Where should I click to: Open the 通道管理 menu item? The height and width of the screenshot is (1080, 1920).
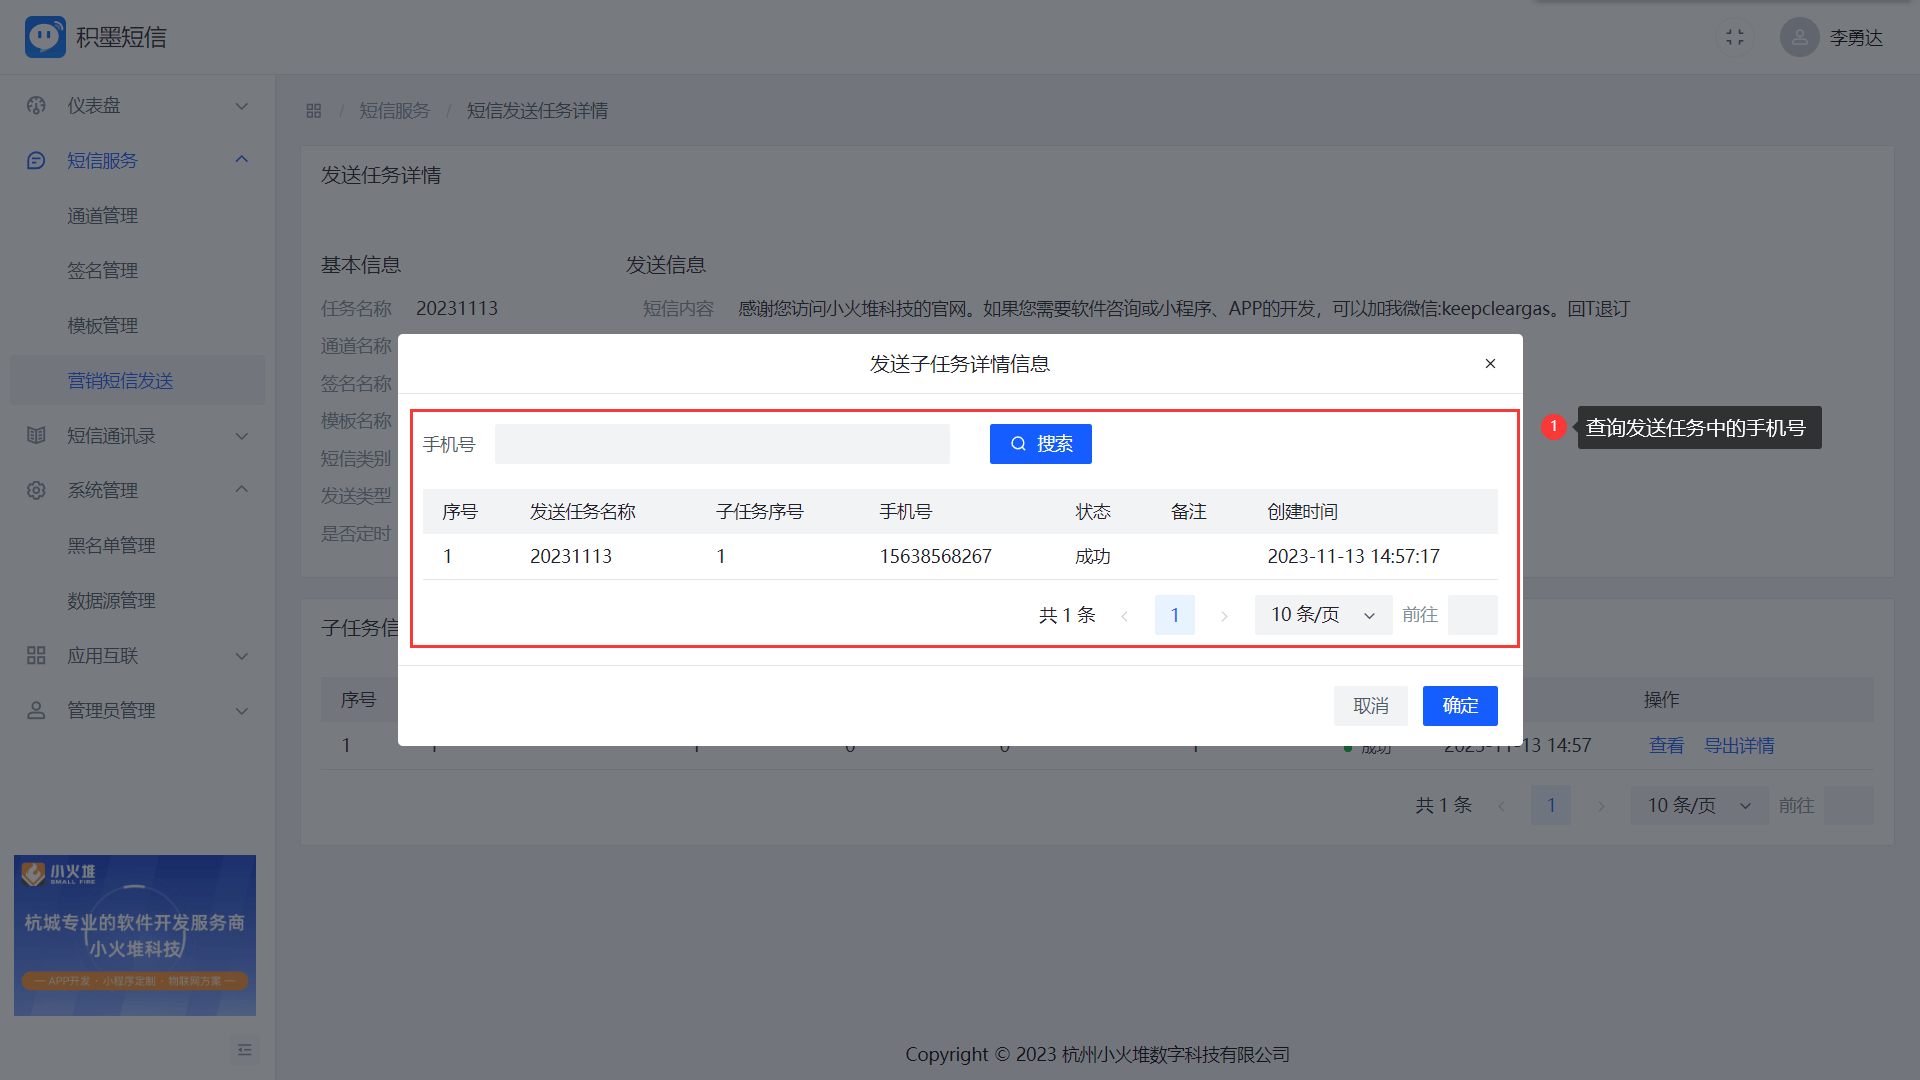tap(103, 216)
